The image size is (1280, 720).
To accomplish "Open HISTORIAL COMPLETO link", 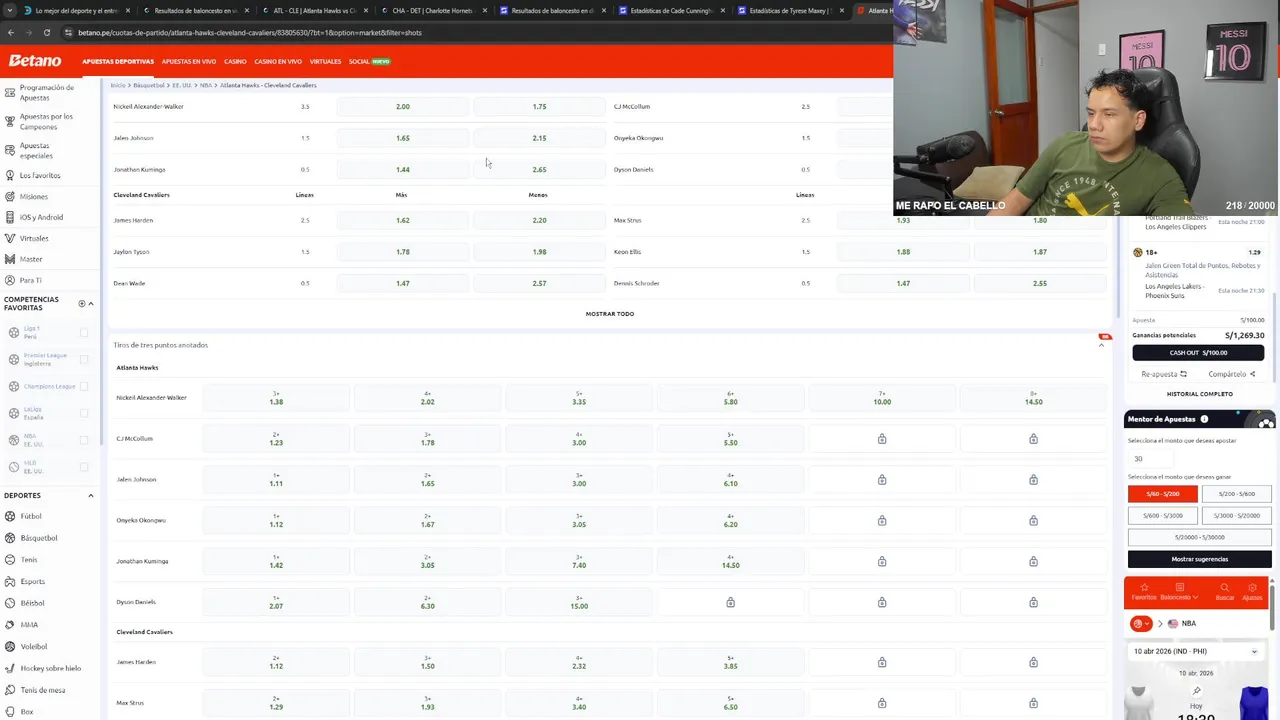I will click(1199, 394).
